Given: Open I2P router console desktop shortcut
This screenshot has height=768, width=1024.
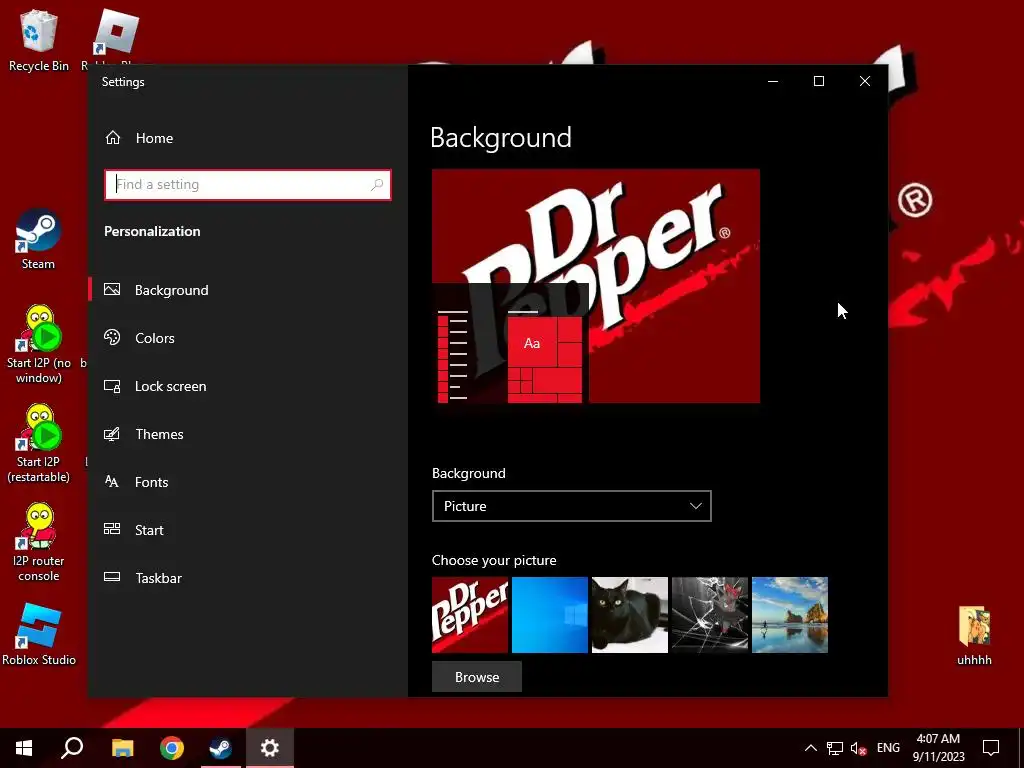Looking at the screenshot, I should point(39,542).
